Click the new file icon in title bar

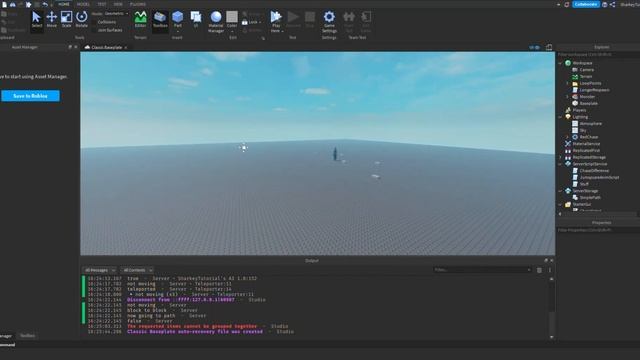point(4,4)
